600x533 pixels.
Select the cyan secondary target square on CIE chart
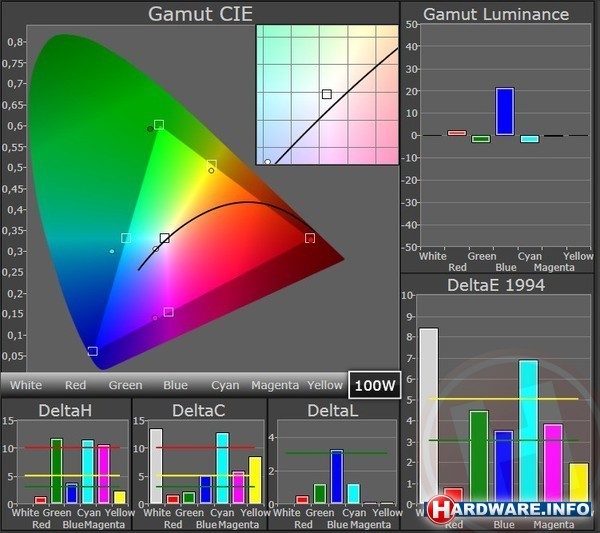coord(126,238)
